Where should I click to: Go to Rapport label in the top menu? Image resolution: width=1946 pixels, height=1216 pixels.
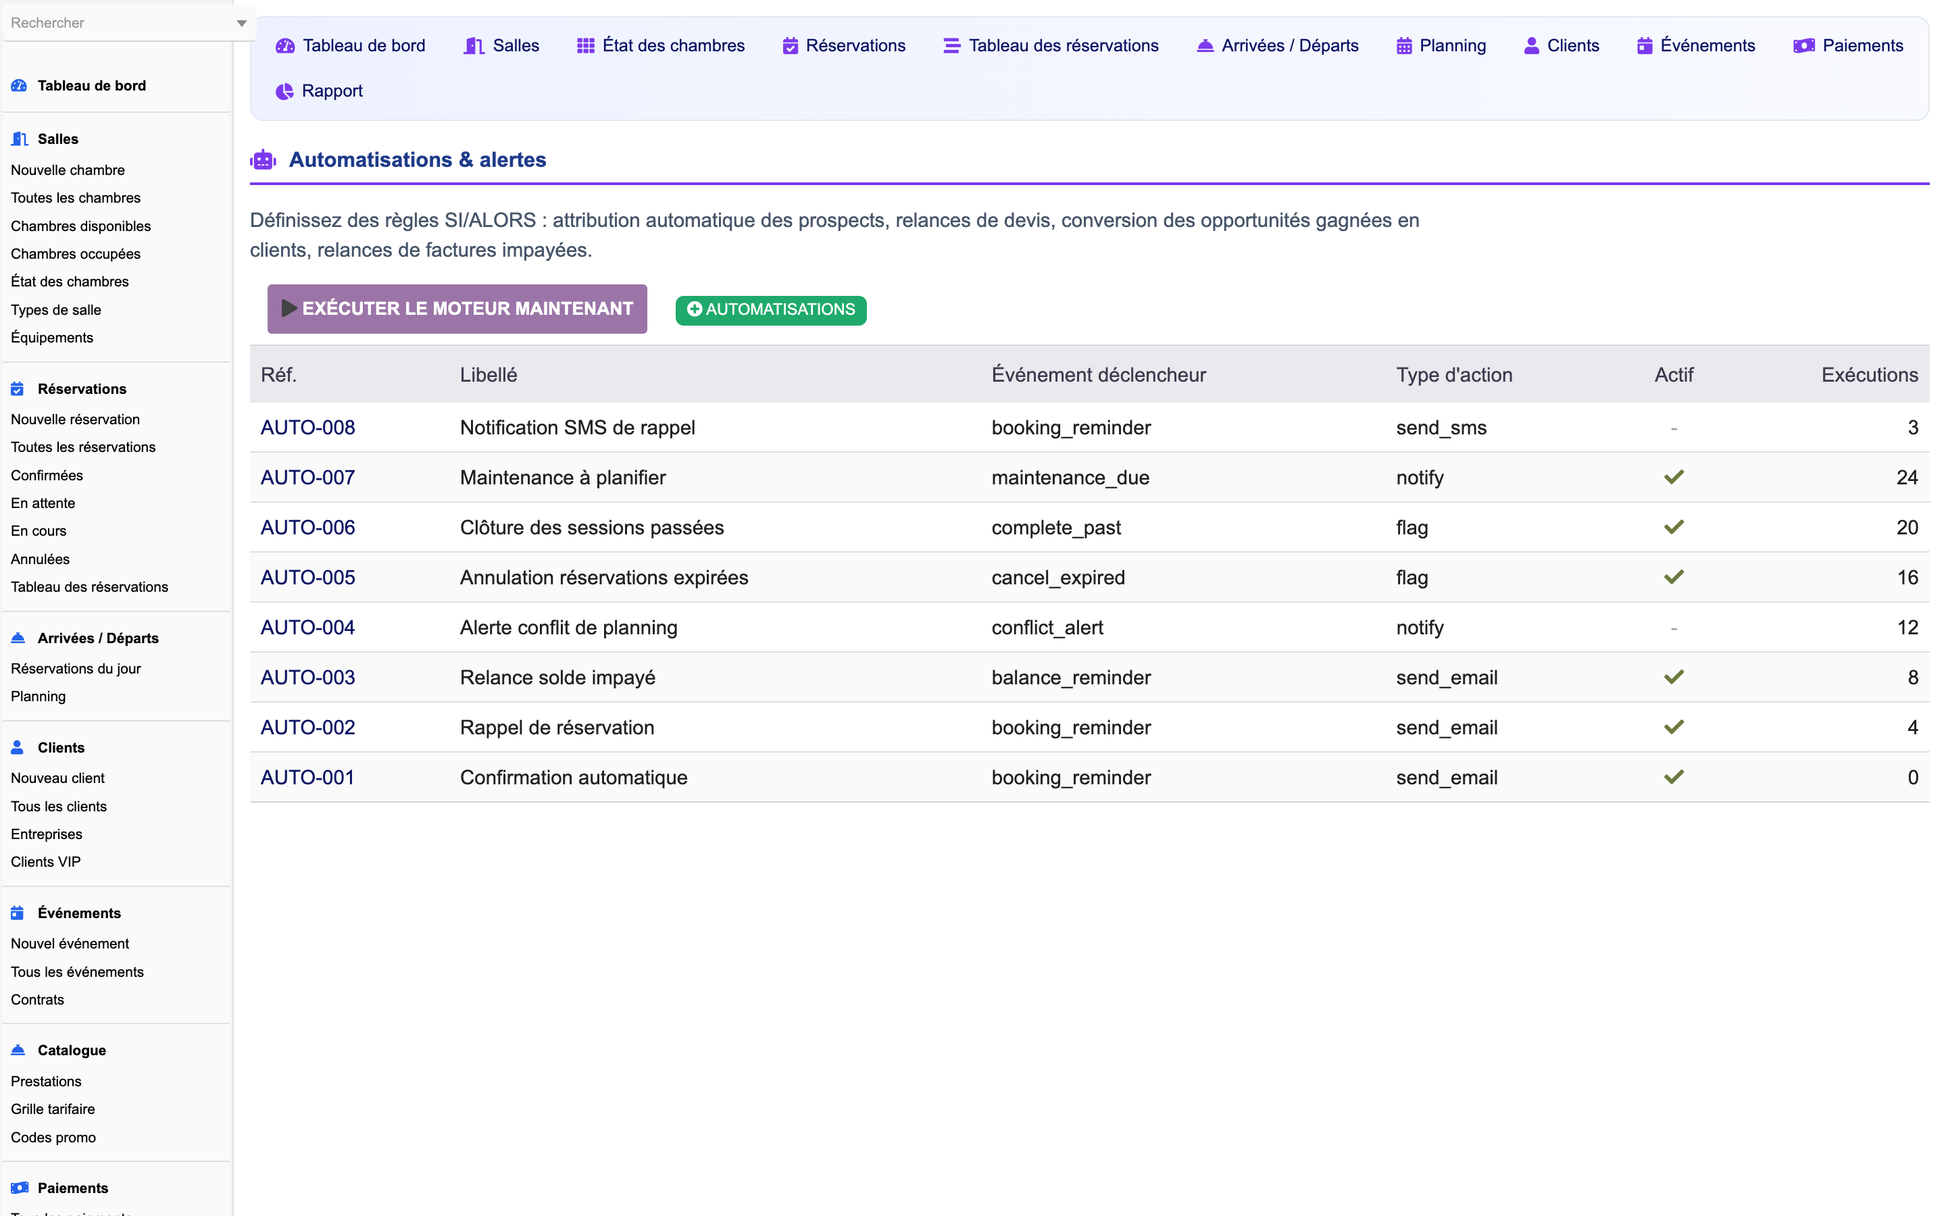332,91
